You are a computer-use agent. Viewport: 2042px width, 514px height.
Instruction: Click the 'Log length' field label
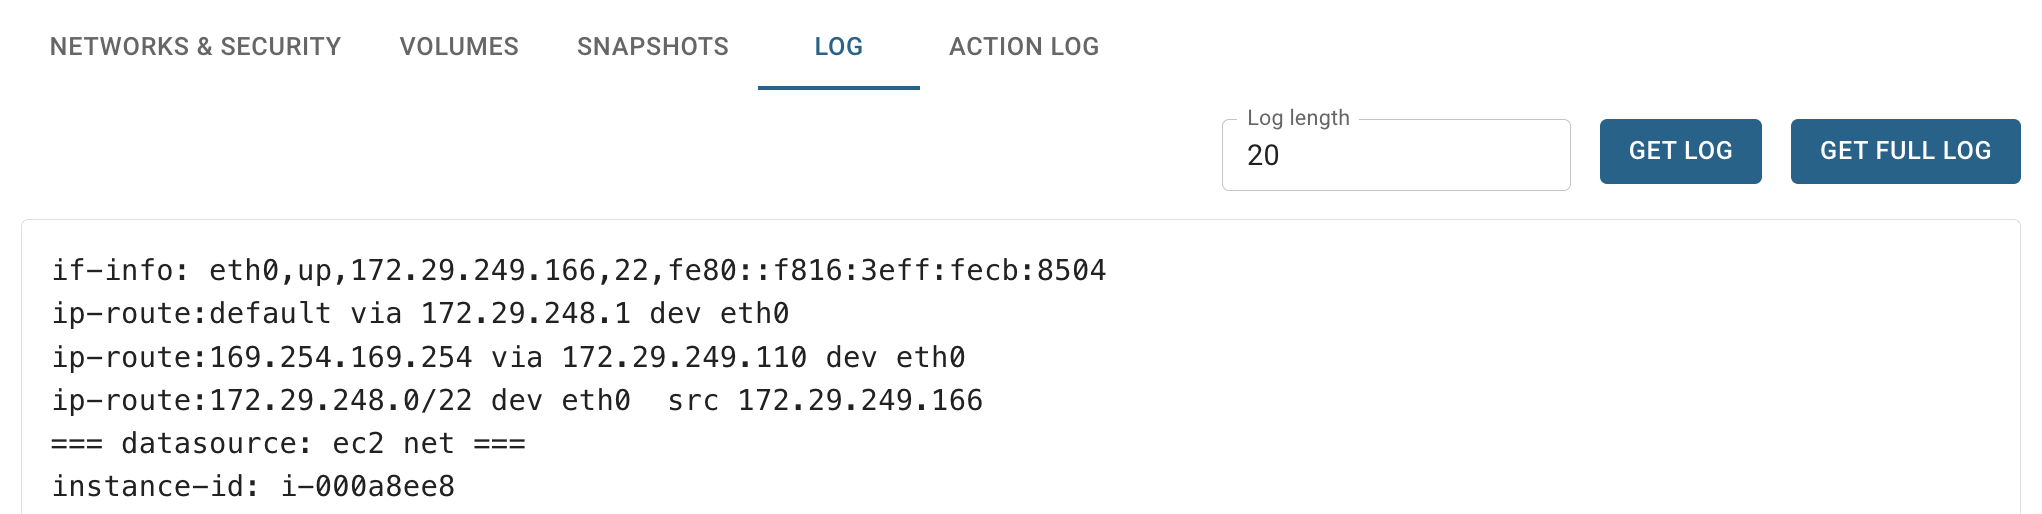point(1298,118)
